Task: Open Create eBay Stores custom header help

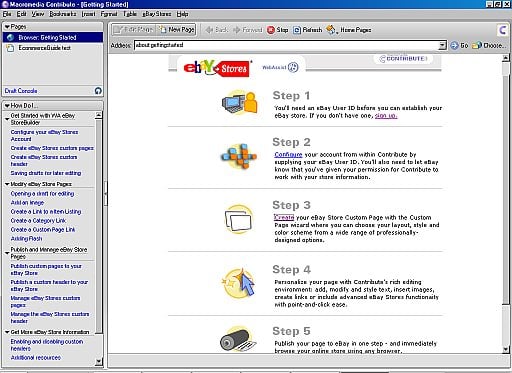Action: 44,160
